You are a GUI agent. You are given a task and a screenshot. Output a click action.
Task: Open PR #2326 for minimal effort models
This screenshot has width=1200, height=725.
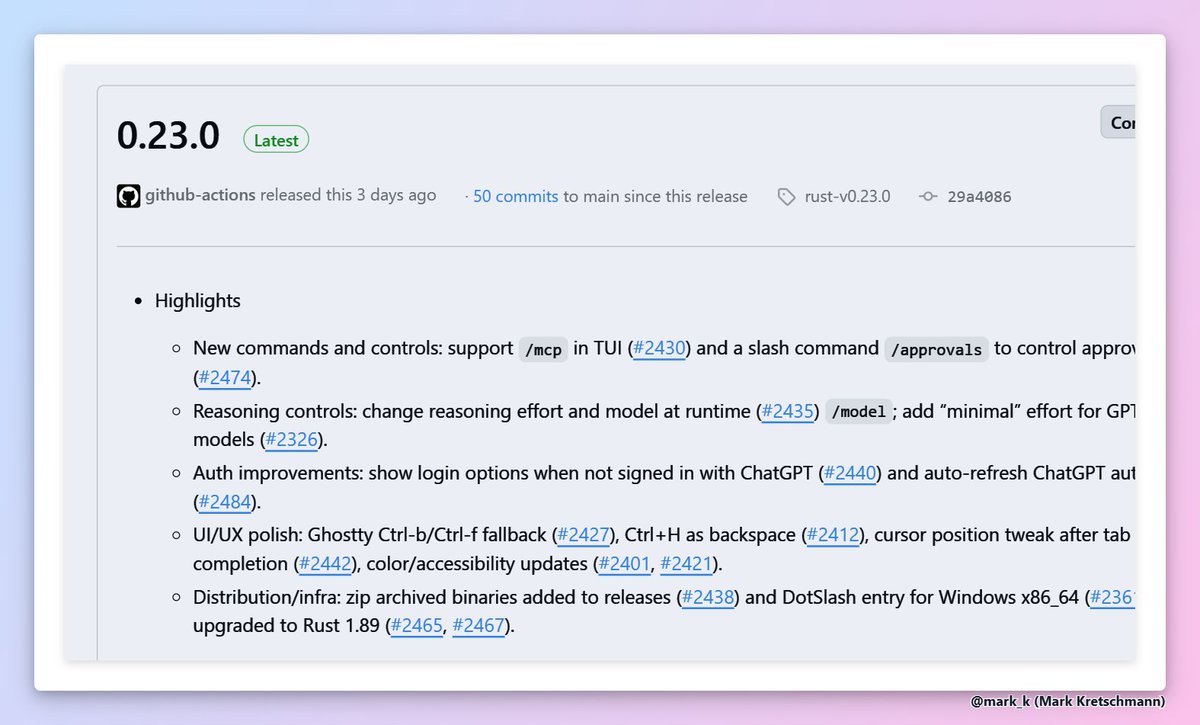(x=292, y=440)
